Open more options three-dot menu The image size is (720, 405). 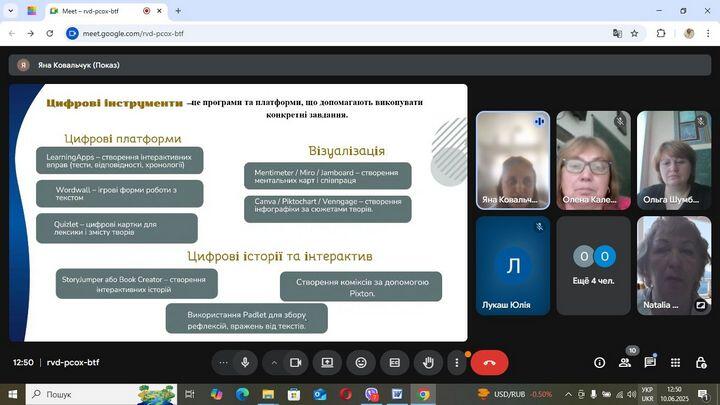click(x=456, y=363)
